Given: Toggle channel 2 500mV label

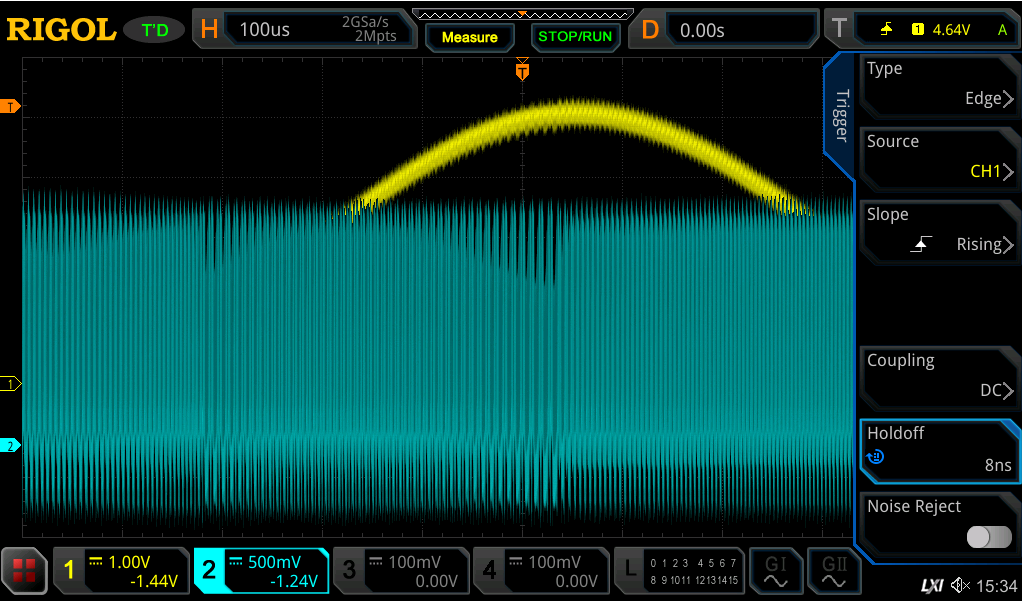Looking at the screenshot, I should pos(274,562).
